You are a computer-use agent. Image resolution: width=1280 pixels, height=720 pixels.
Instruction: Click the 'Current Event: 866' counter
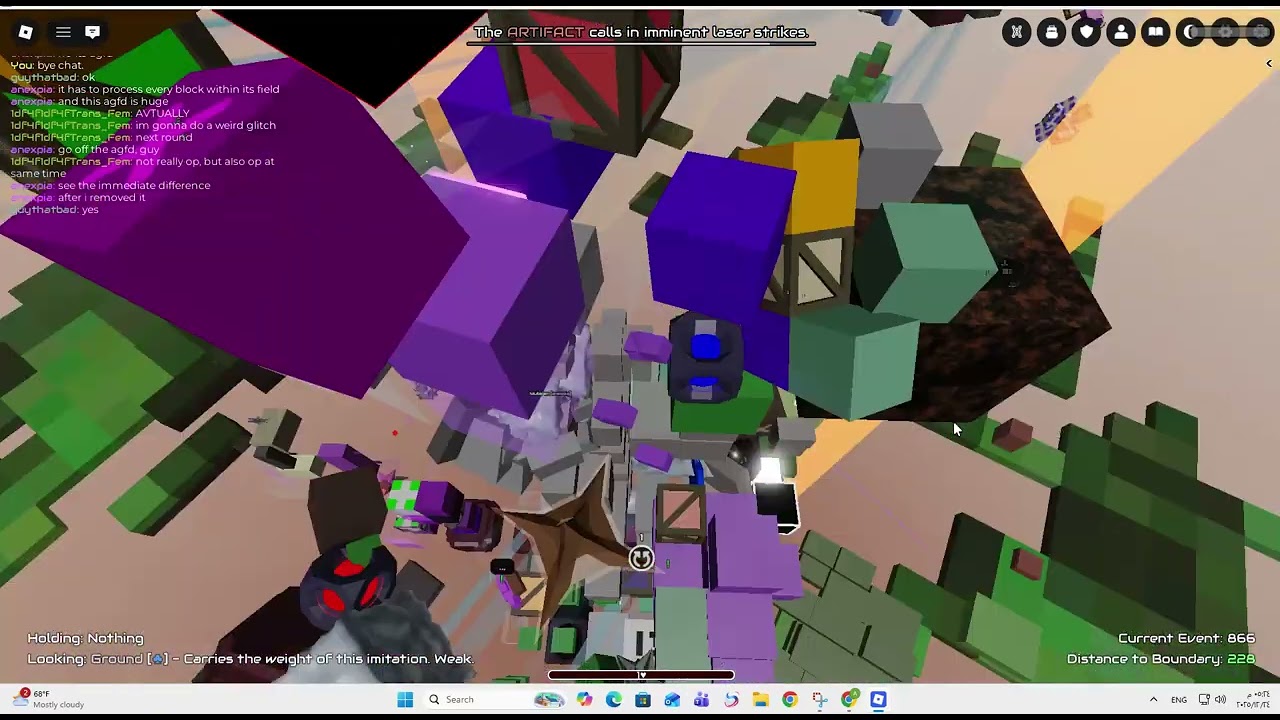(1186, 638)
